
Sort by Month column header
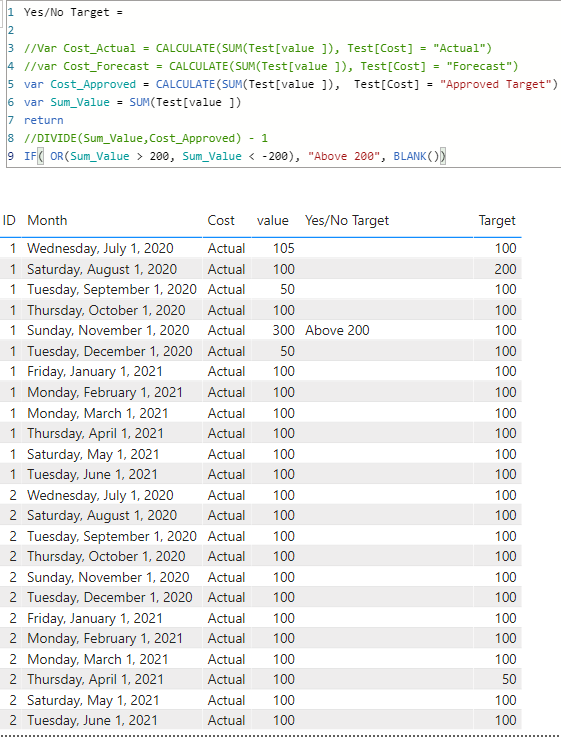pos(47,220)
